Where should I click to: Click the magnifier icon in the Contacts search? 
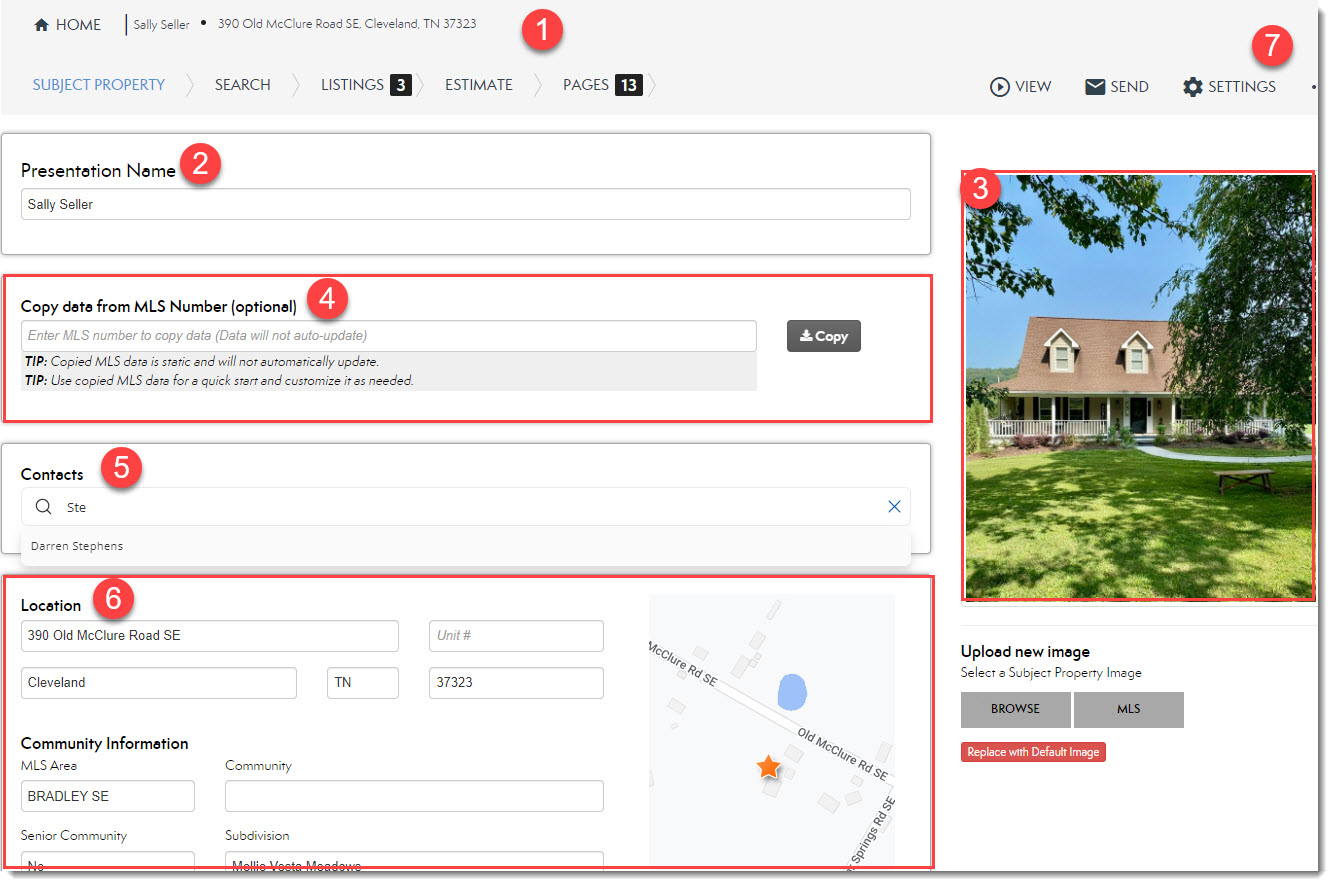coord(42,506)
